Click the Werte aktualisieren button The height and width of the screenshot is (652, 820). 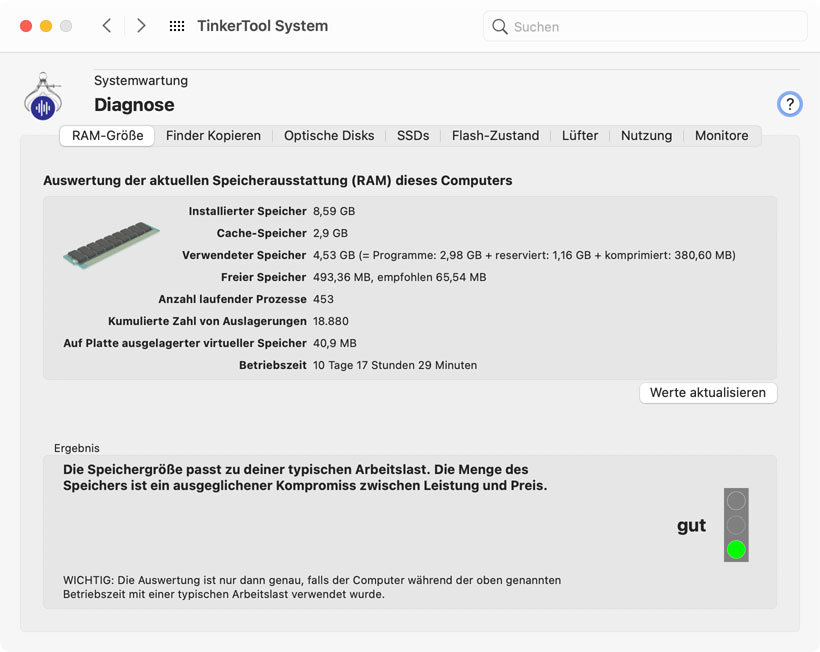(x=708, y=393)
